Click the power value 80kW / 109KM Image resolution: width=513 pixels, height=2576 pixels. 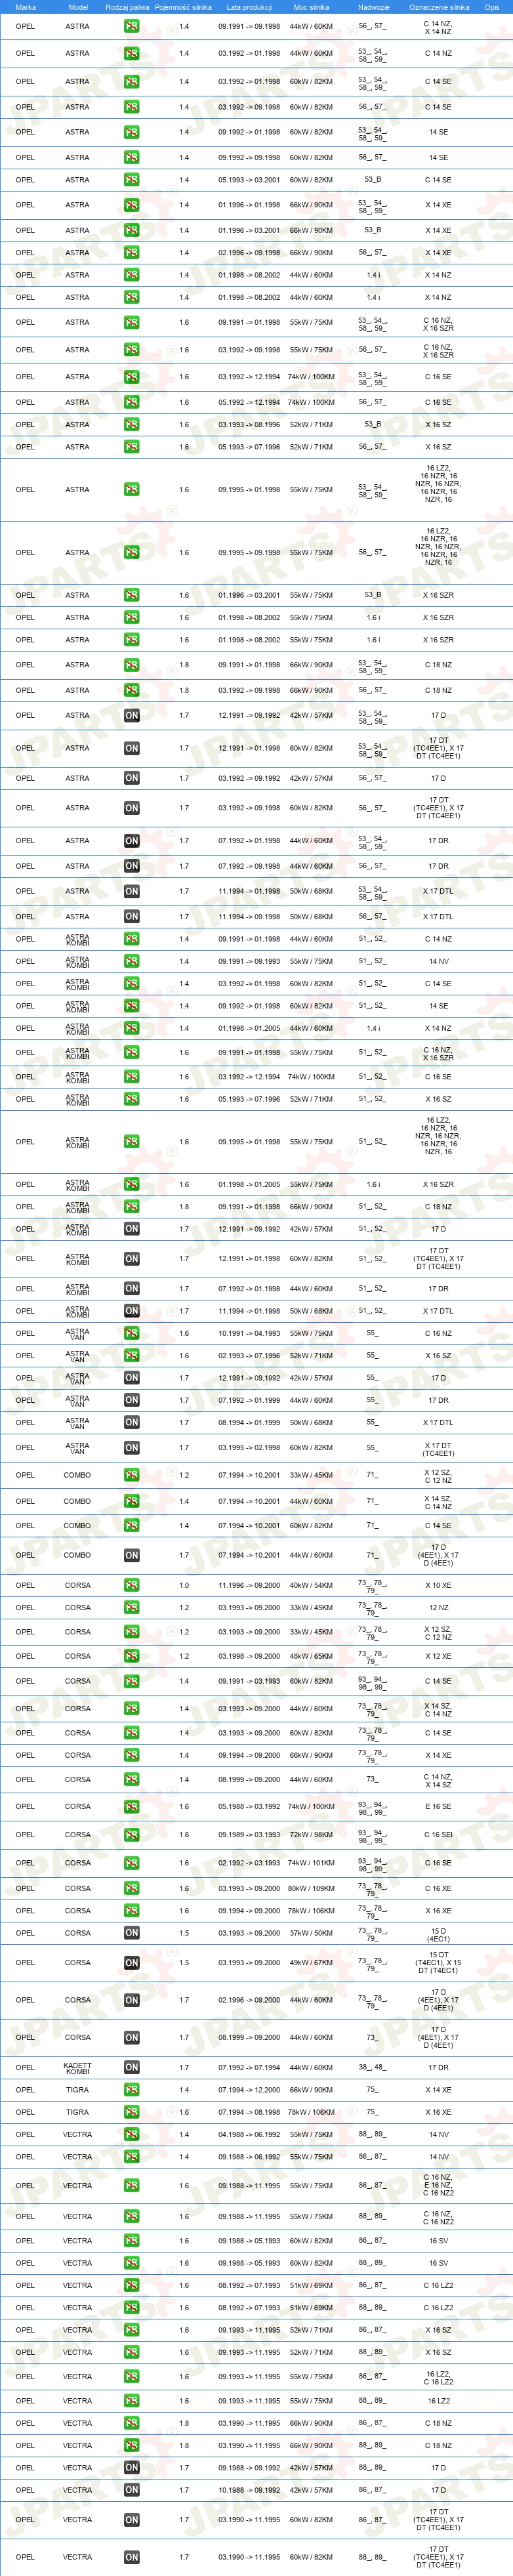[311, 1888]
